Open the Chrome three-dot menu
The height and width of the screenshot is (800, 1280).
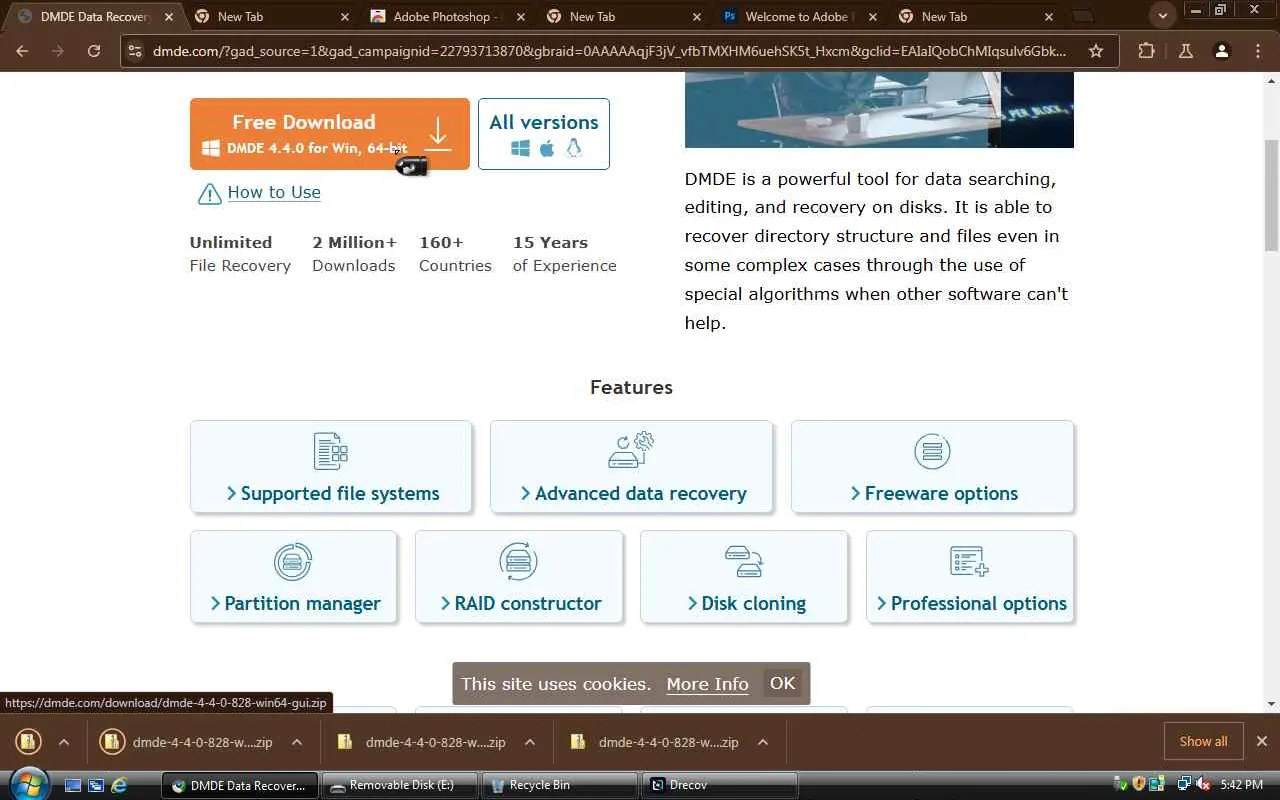(1258, 51)
